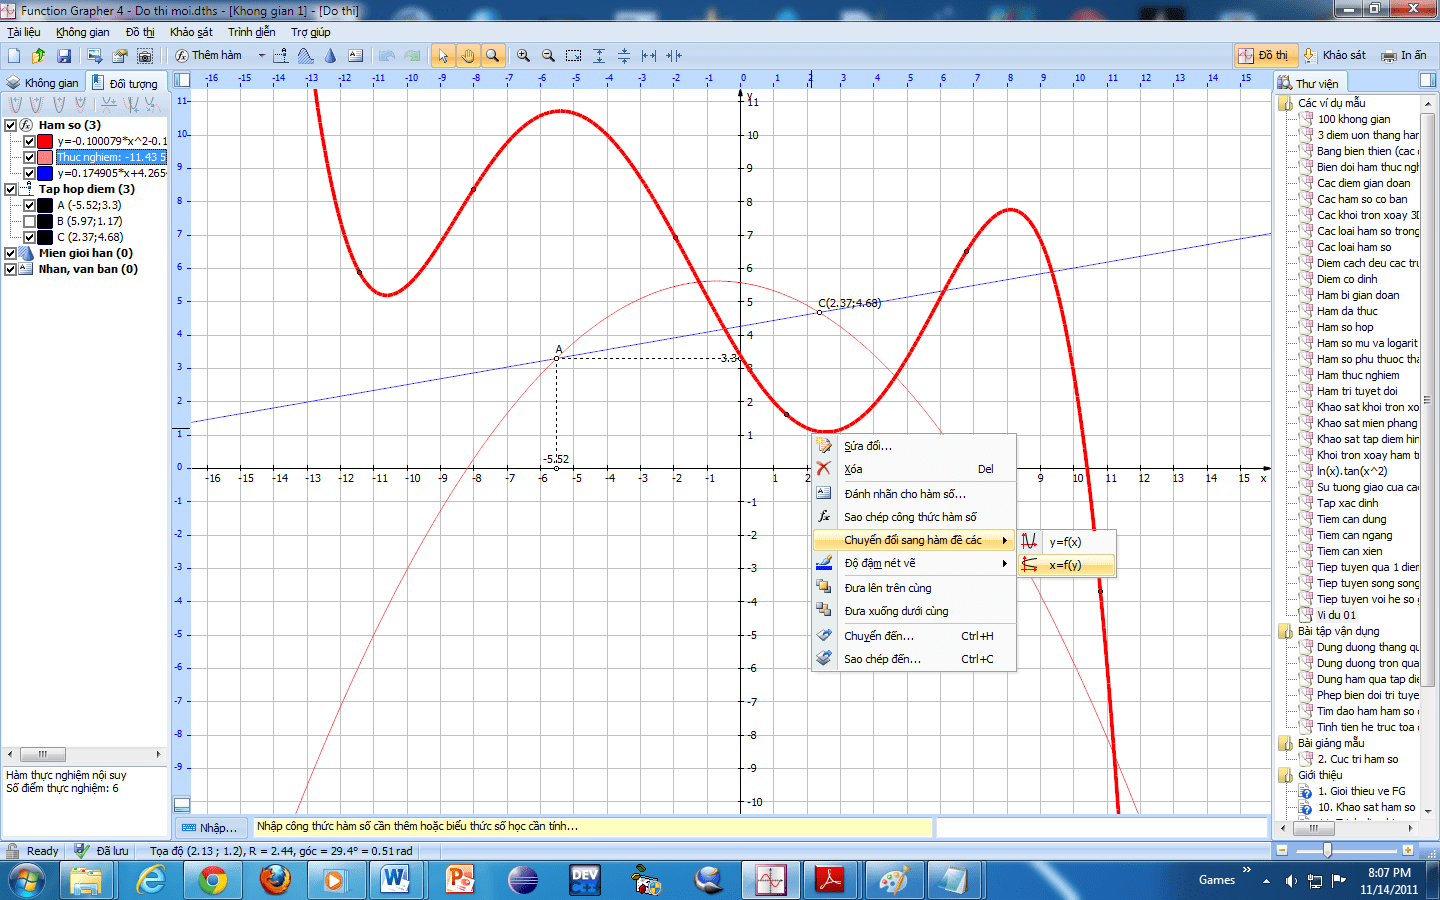Collapse the Bài tập vận dụng library folder
Viewport: 1440px width, 900px height.
(1286, 631)
